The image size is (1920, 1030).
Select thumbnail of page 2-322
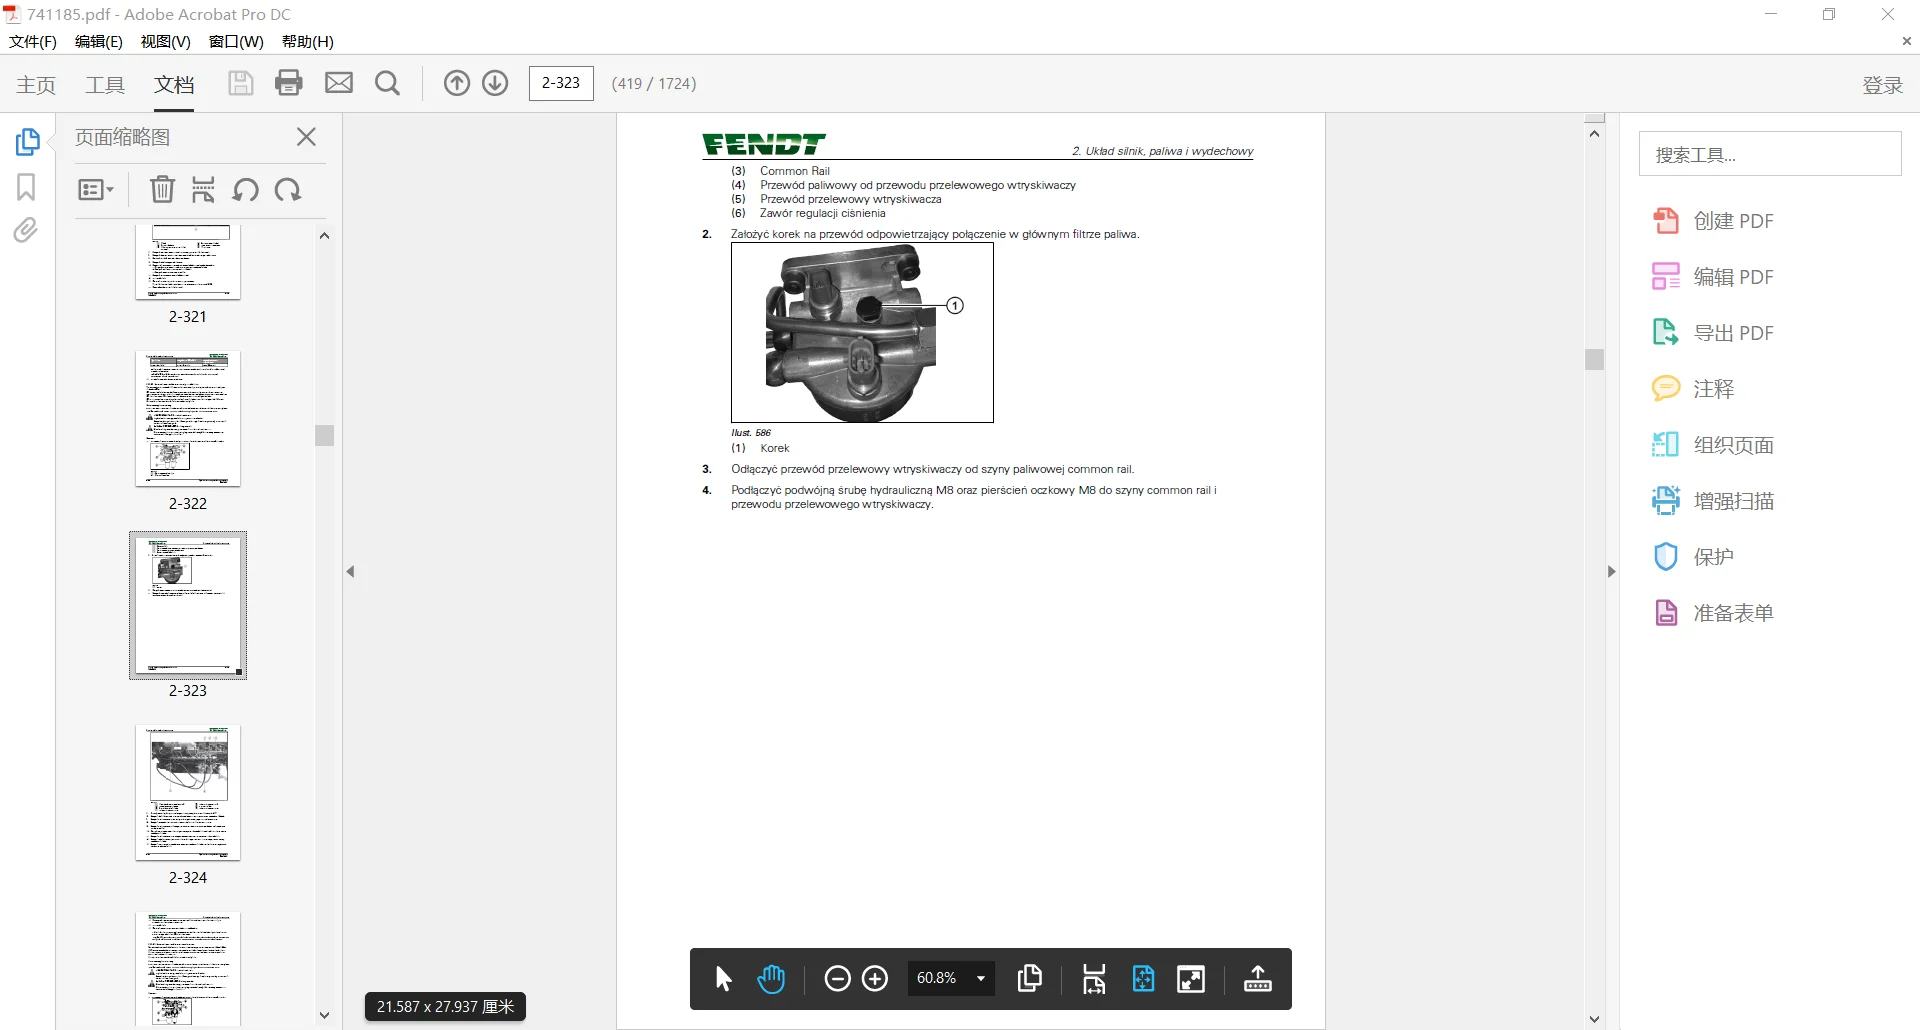188,419
